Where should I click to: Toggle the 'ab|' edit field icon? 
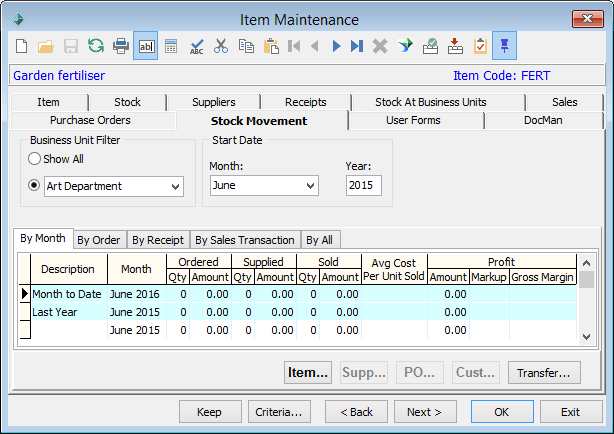coord(146,46)
